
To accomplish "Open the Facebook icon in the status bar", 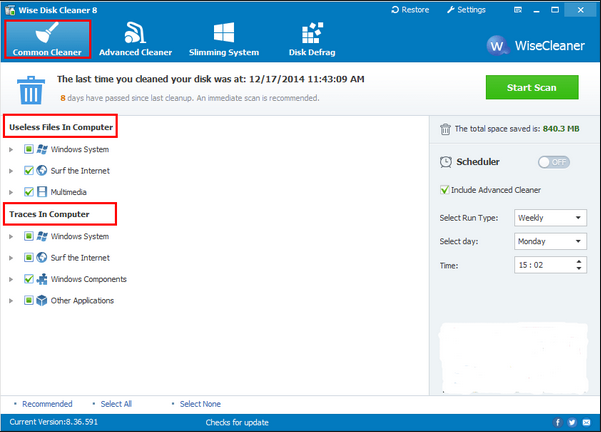I will tap(557, 422).
